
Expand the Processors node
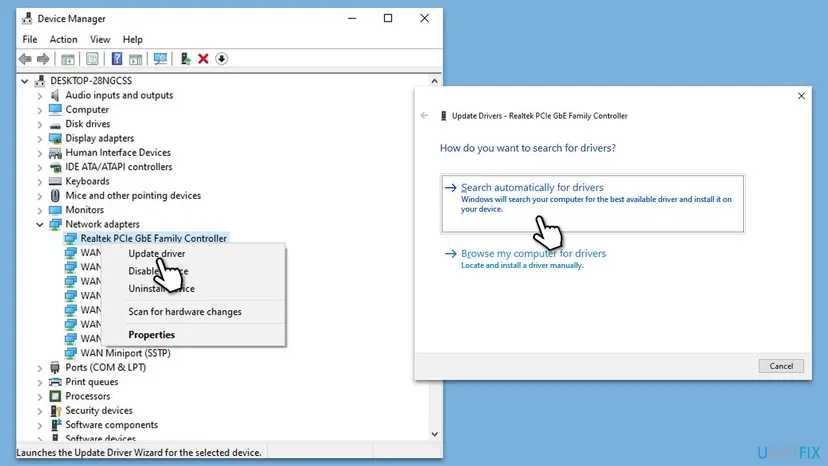click(40, 396)
